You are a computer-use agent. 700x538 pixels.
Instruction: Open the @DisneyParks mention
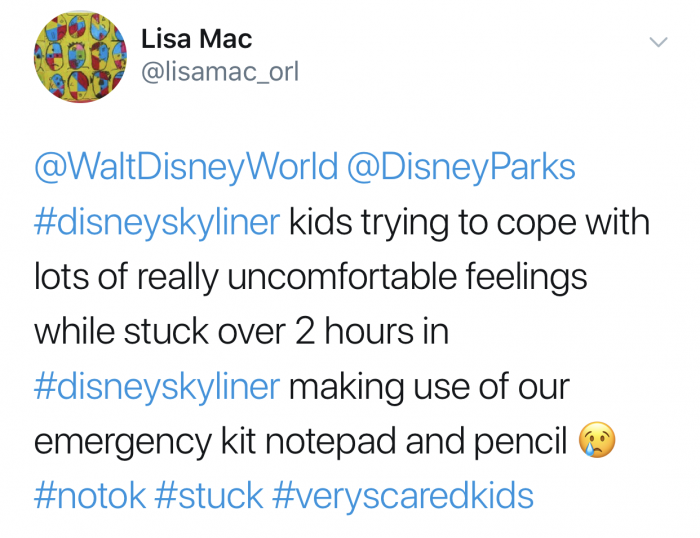(461, 167)
